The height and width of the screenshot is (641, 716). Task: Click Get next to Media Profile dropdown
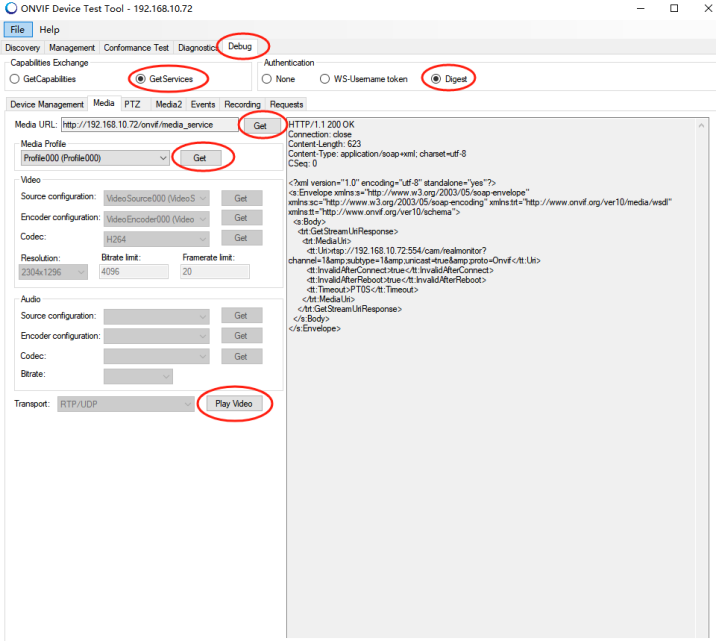tap(200, 158)
